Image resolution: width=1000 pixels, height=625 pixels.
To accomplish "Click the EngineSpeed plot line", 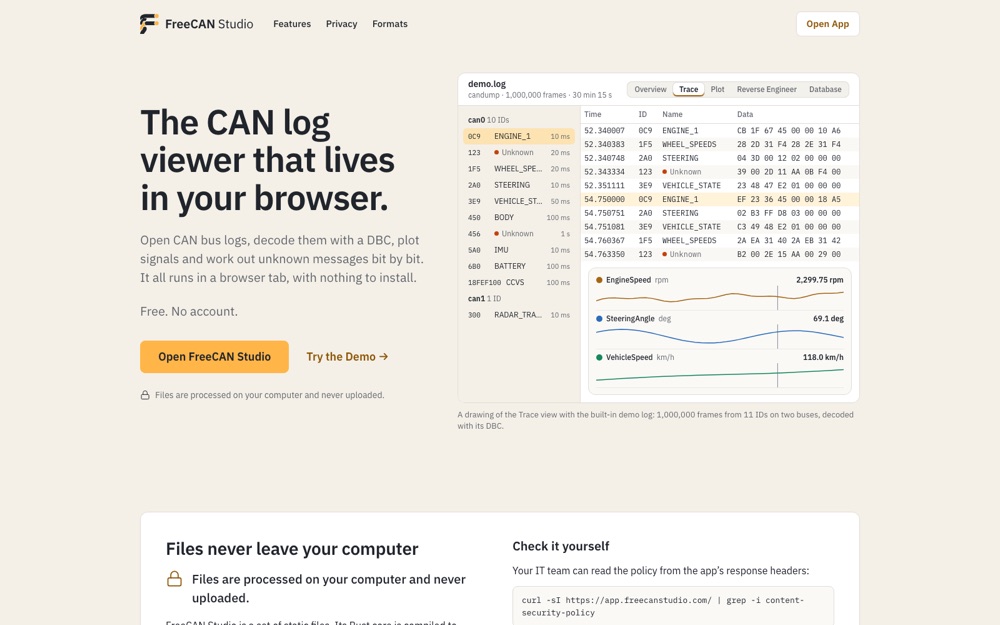I will coord(719,297).
